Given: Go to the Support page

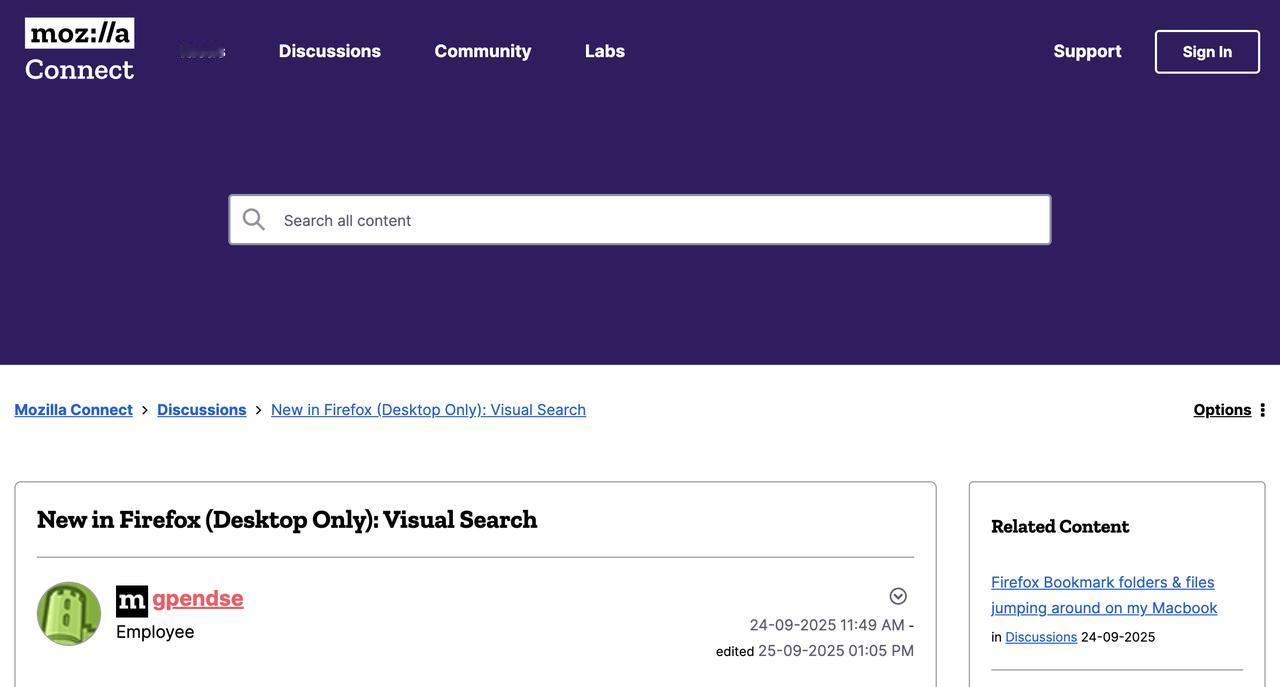Looking at the screenshot, I should point(1088,51).
